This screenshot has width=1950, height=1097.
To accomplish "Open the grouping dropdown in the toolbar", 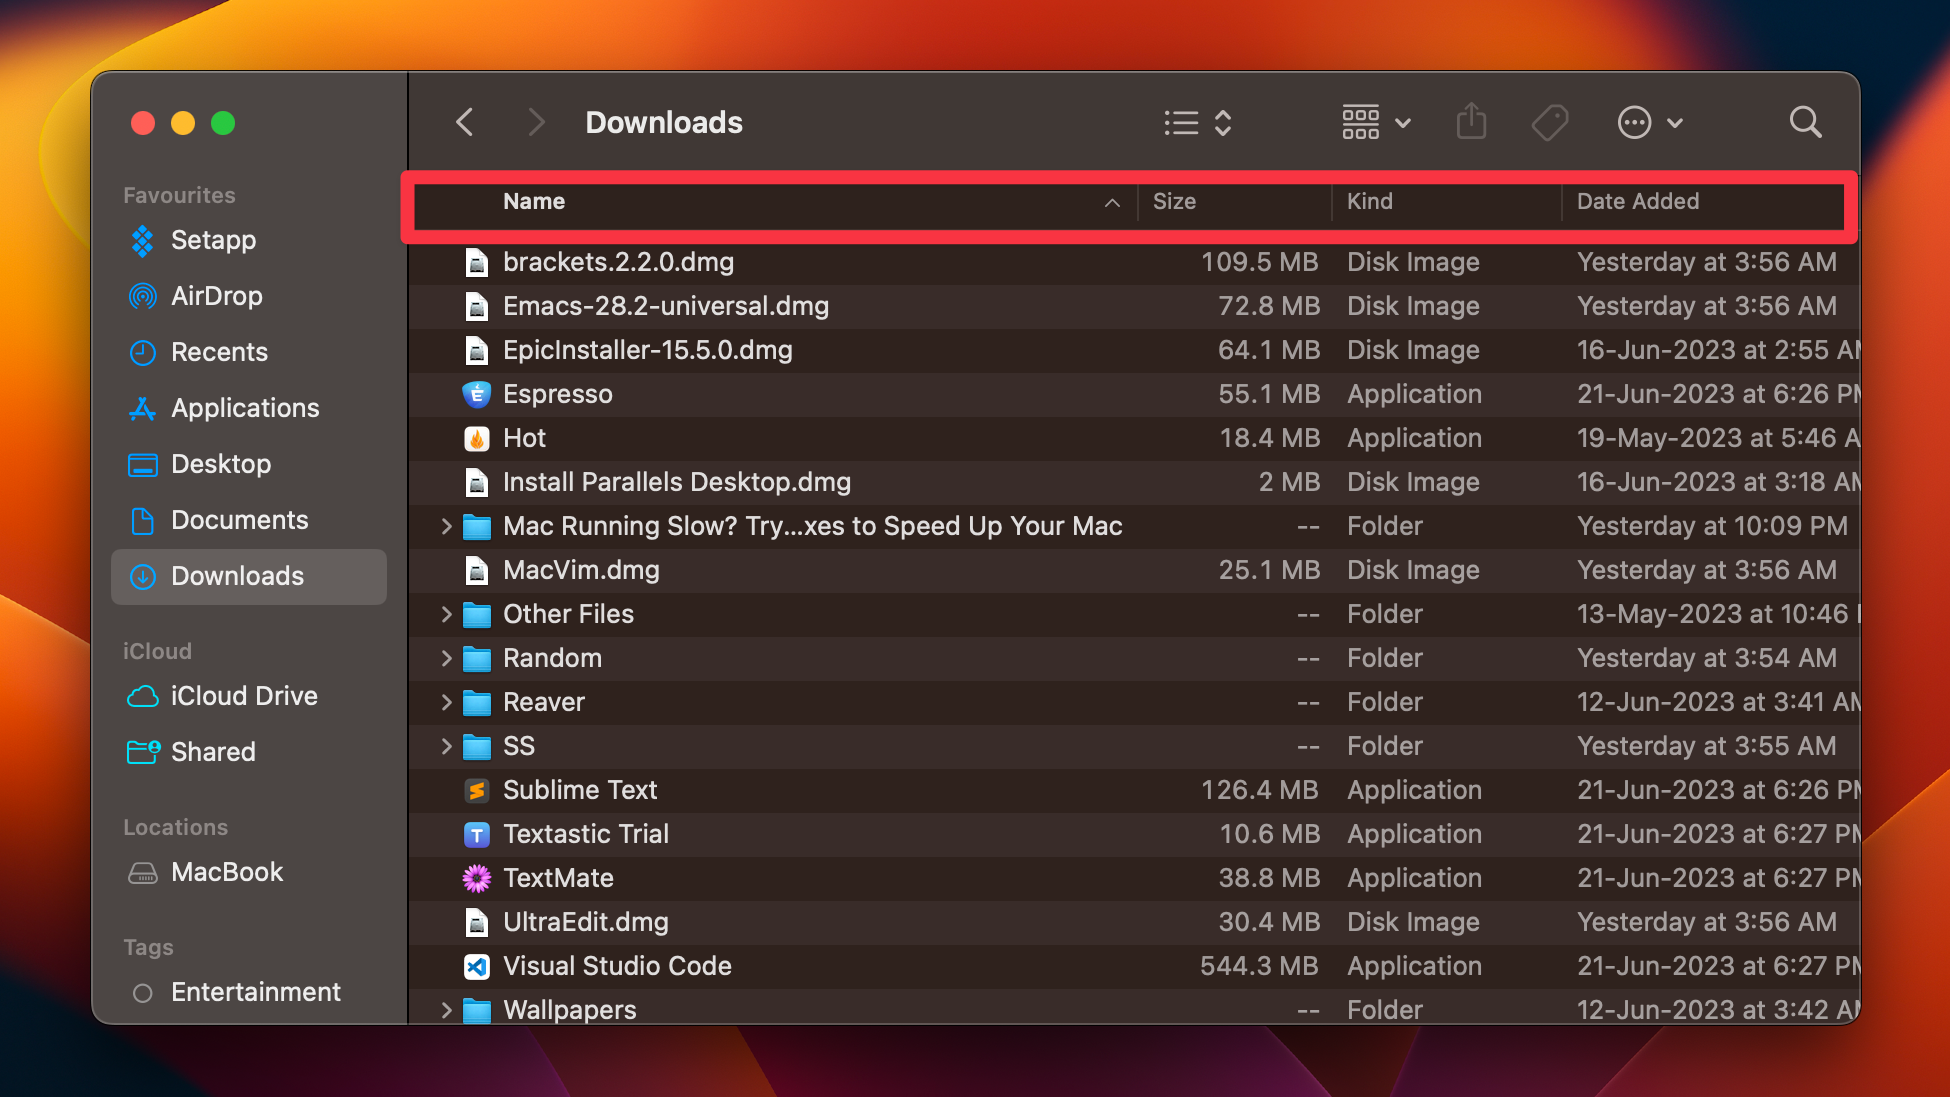I will click(x=1374, y=122).
